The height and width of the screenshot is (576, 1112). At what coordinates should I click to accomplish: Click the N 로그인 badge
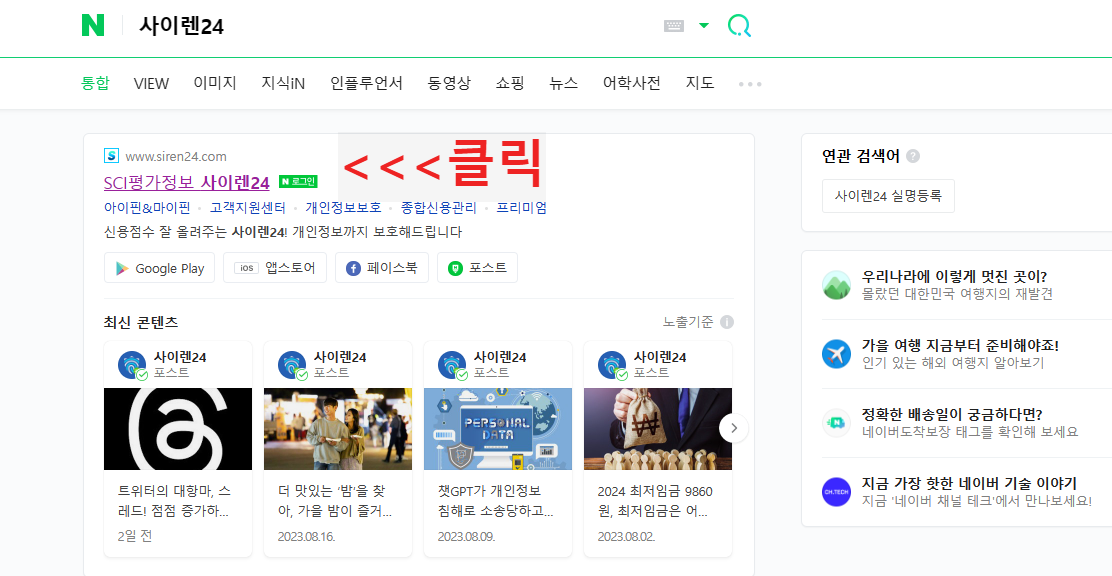coord(298,182)
